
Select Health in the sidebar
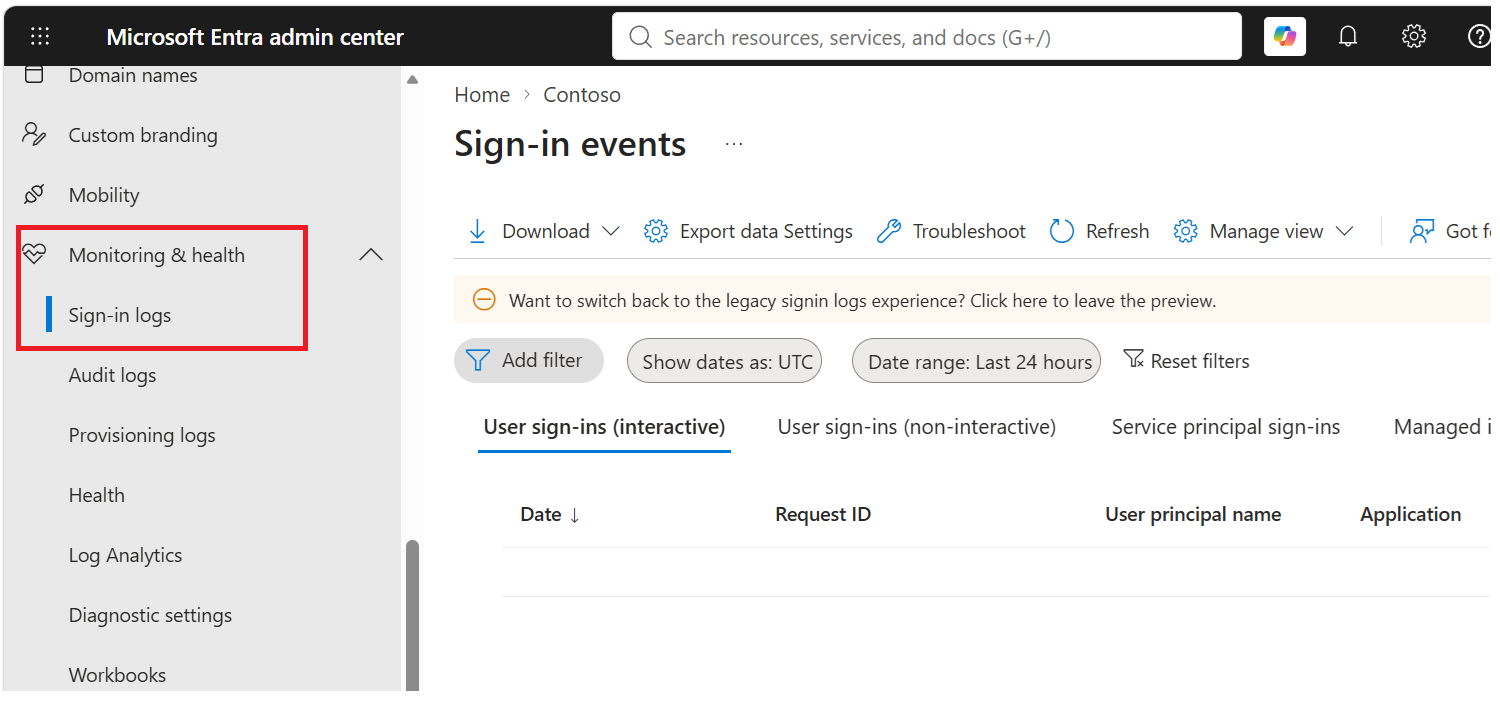[x=97, y=495]
